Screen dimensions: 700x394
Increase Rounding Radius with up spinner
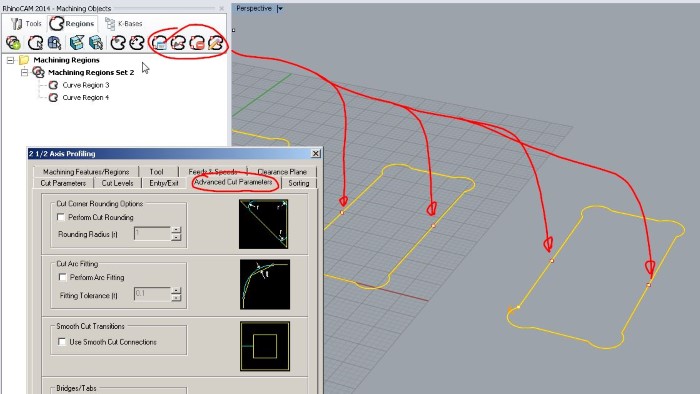[176, 230]
